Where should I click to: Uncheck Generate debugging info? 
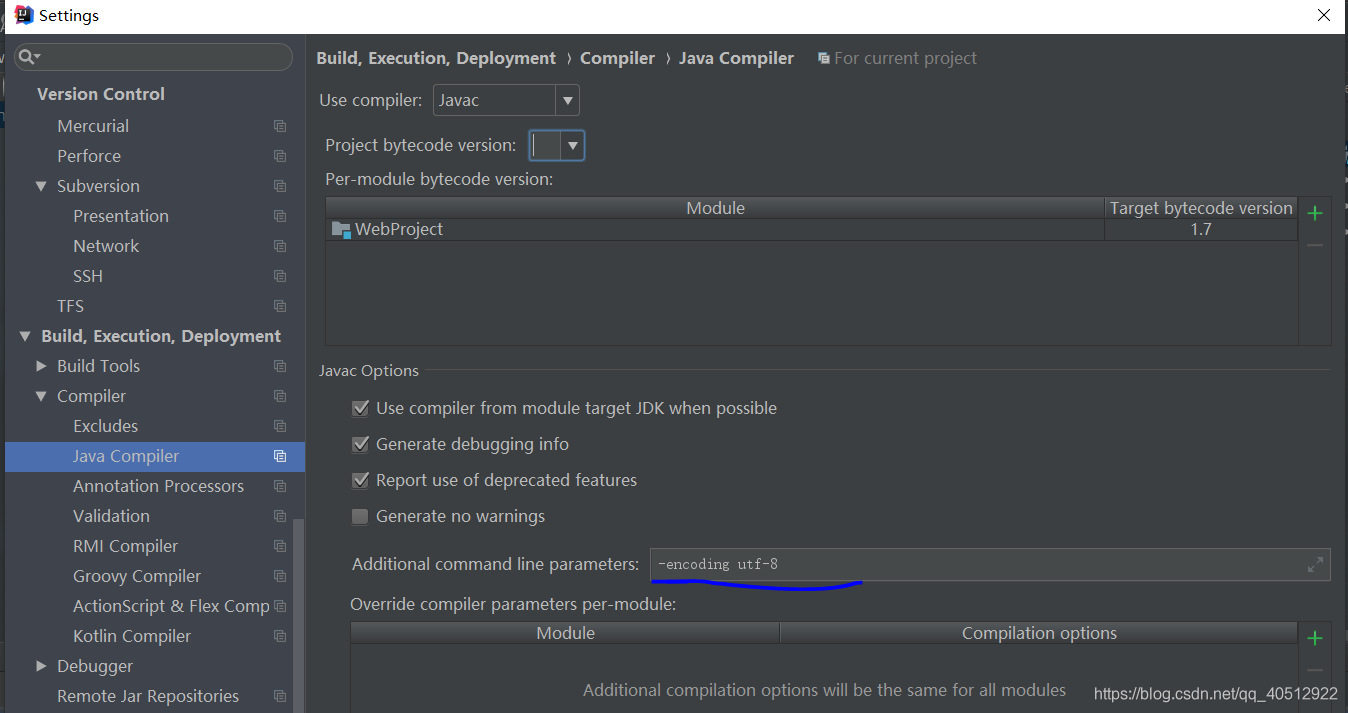tap(360, 444)
